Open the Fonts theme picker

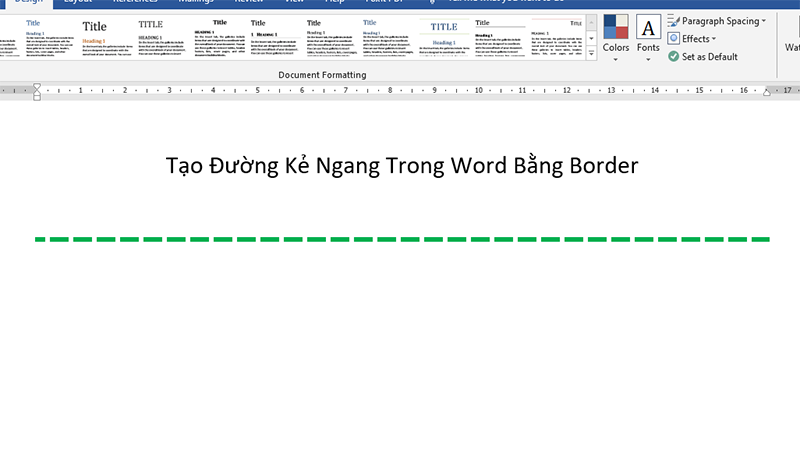648,33
